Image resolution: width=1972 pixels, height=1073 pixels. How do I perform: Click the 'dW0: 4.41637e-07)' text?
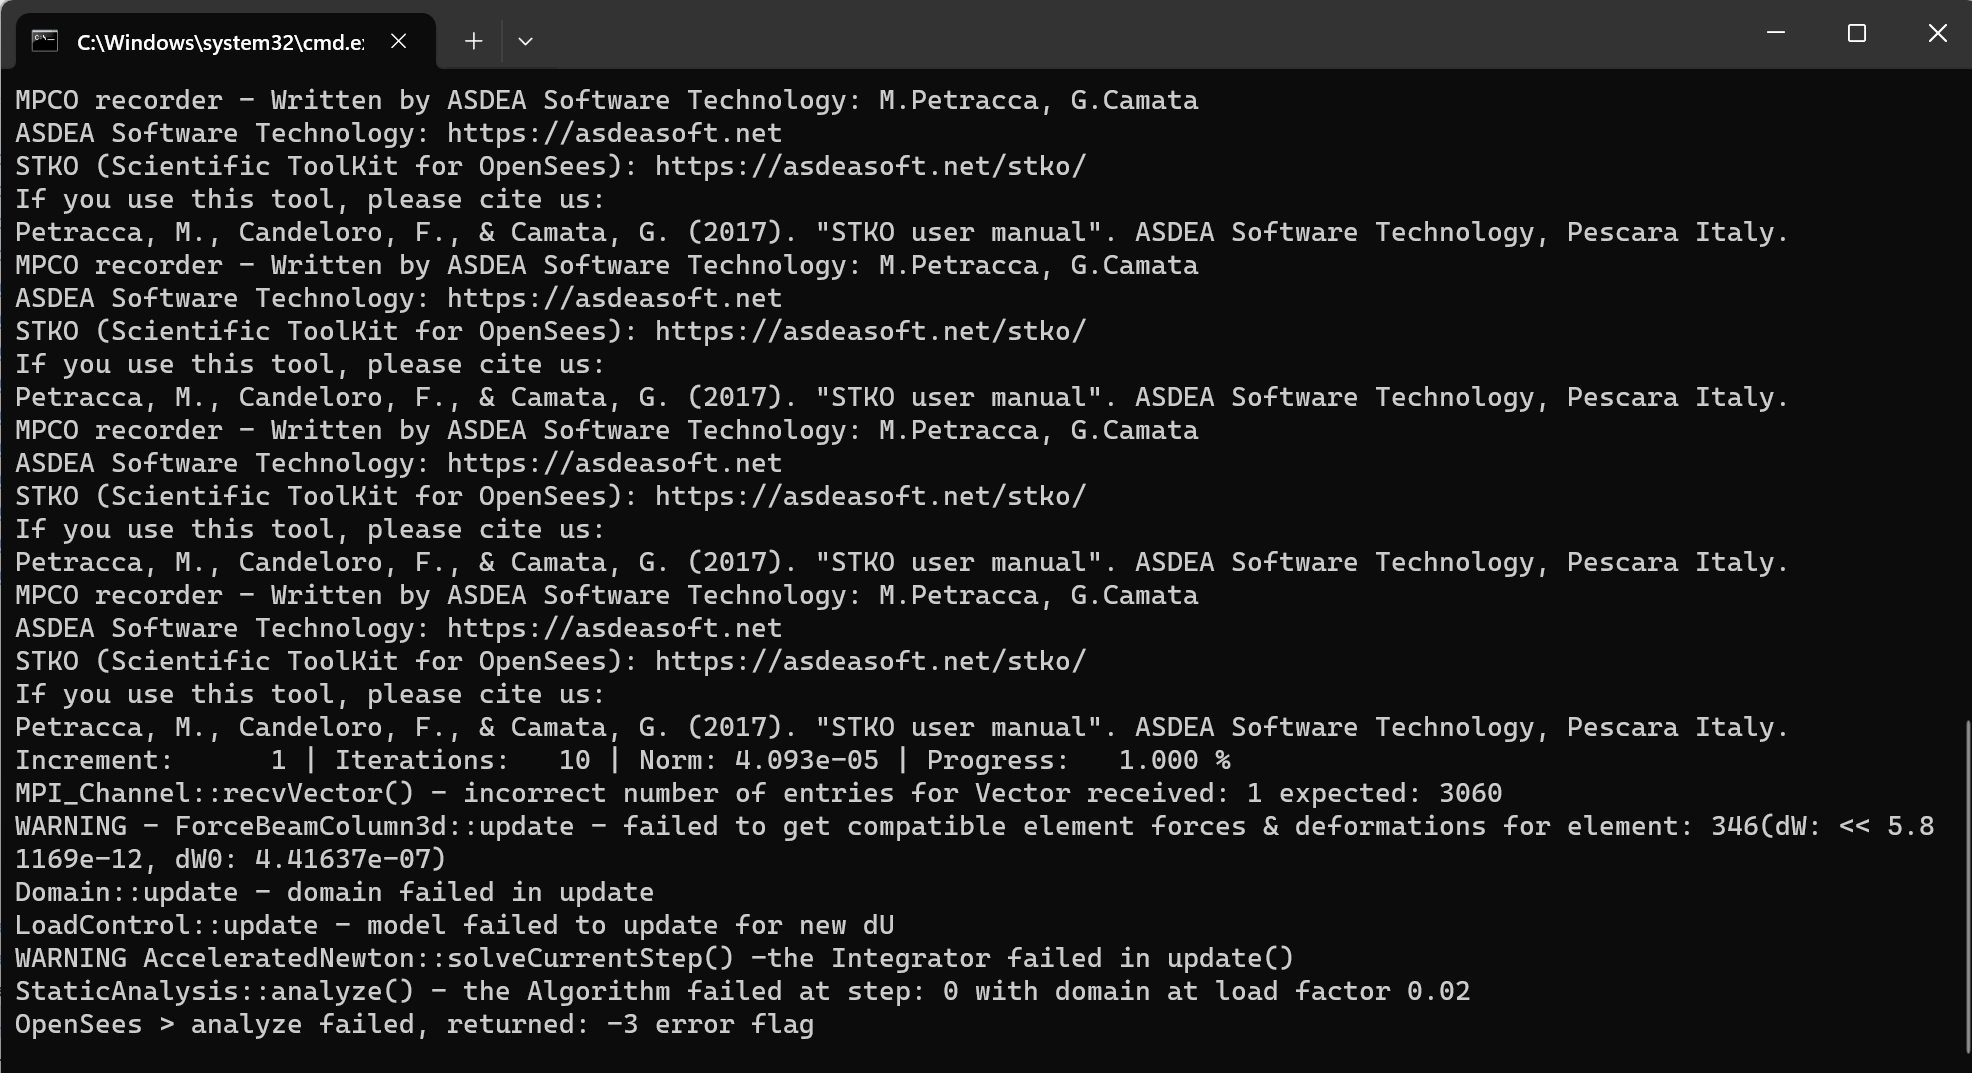click(x=311, y=859)
